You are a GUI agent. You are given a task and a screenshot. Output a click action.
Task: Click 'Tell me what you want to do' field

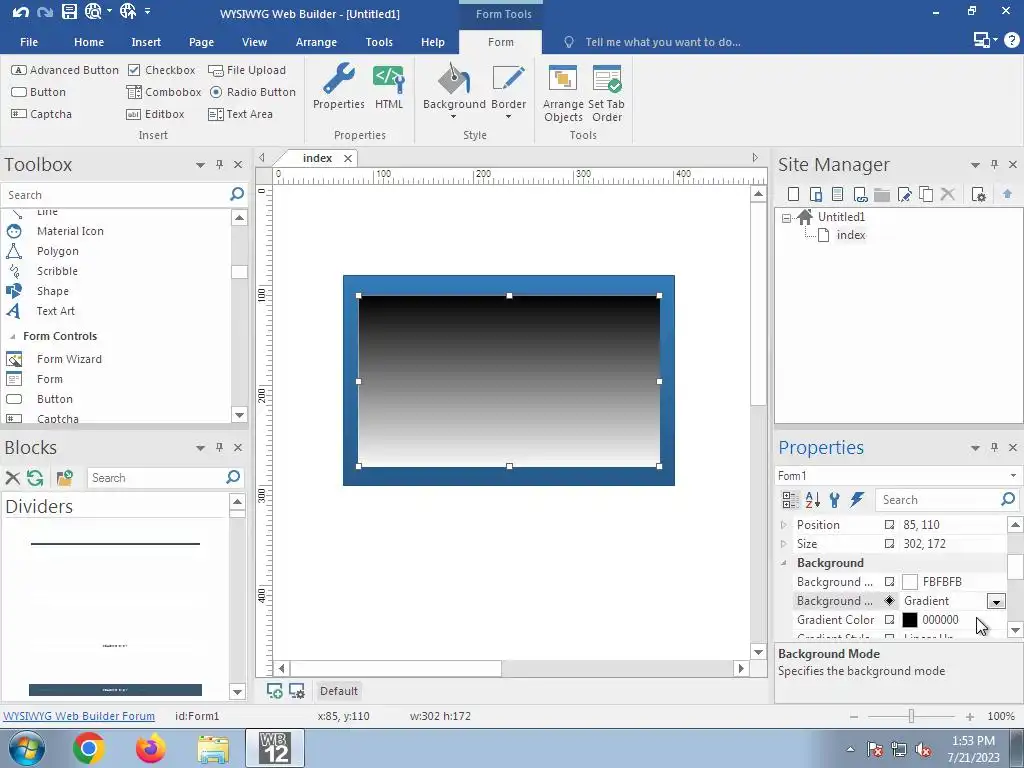click(662, 42)
